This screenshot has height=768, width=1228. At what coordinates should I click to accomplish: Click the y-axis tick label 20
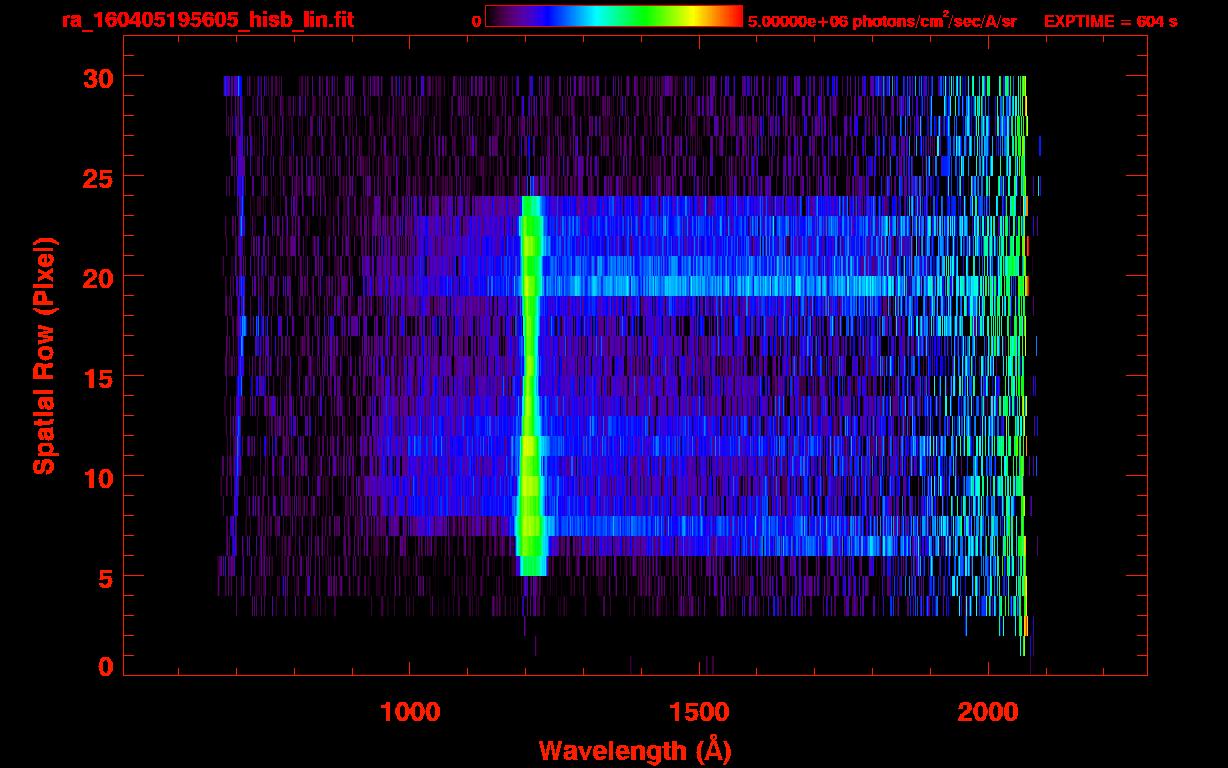pyautogui.click(x=97, y=277)
